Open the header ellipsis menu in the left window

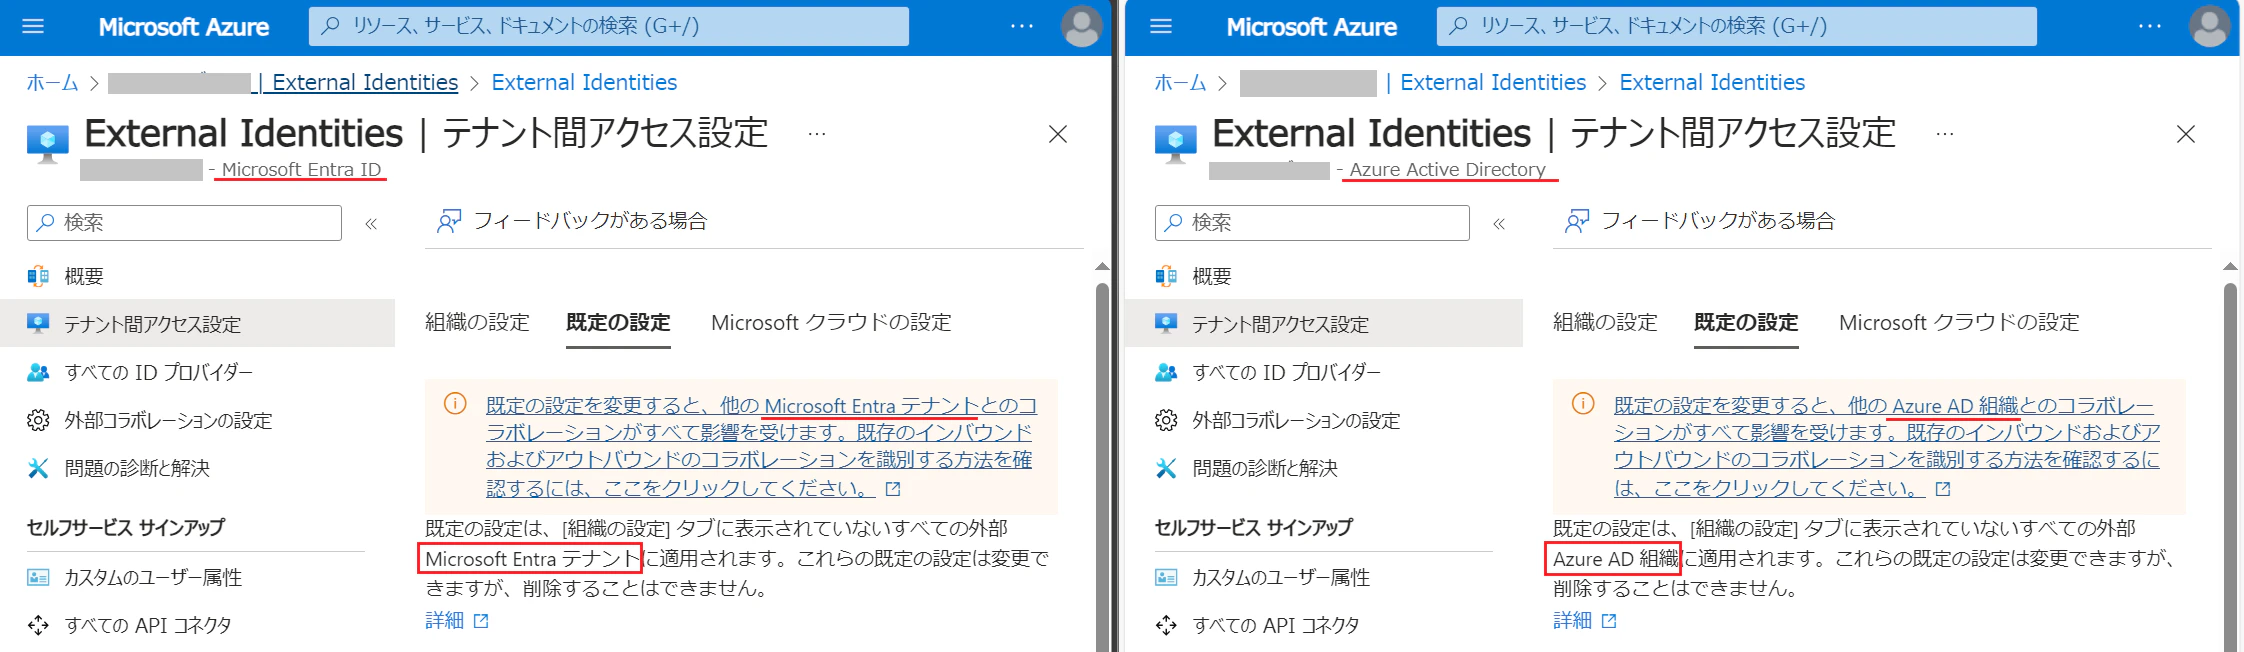(1022, 26)
